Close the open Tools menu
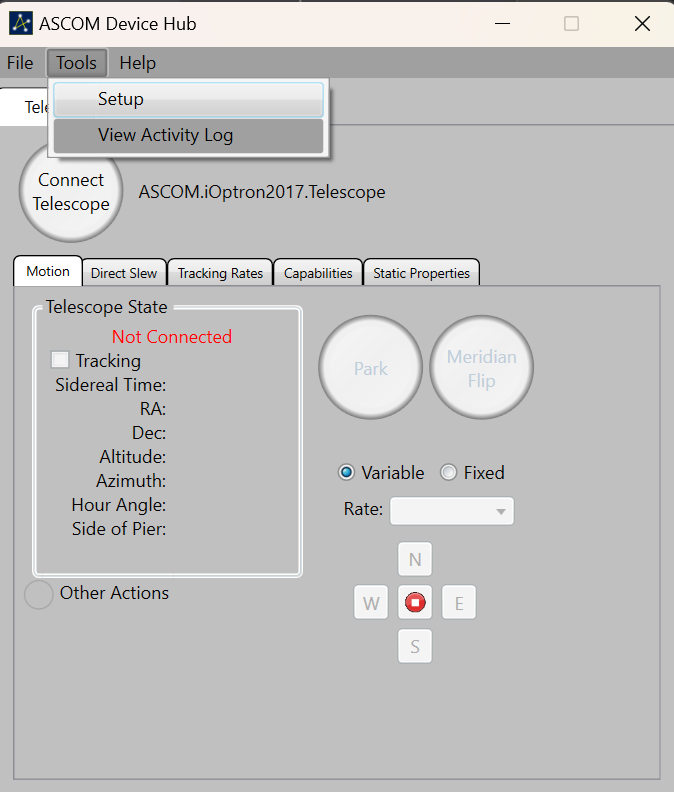Viewport: 674px width, 792px height. [x=77, y=63]
